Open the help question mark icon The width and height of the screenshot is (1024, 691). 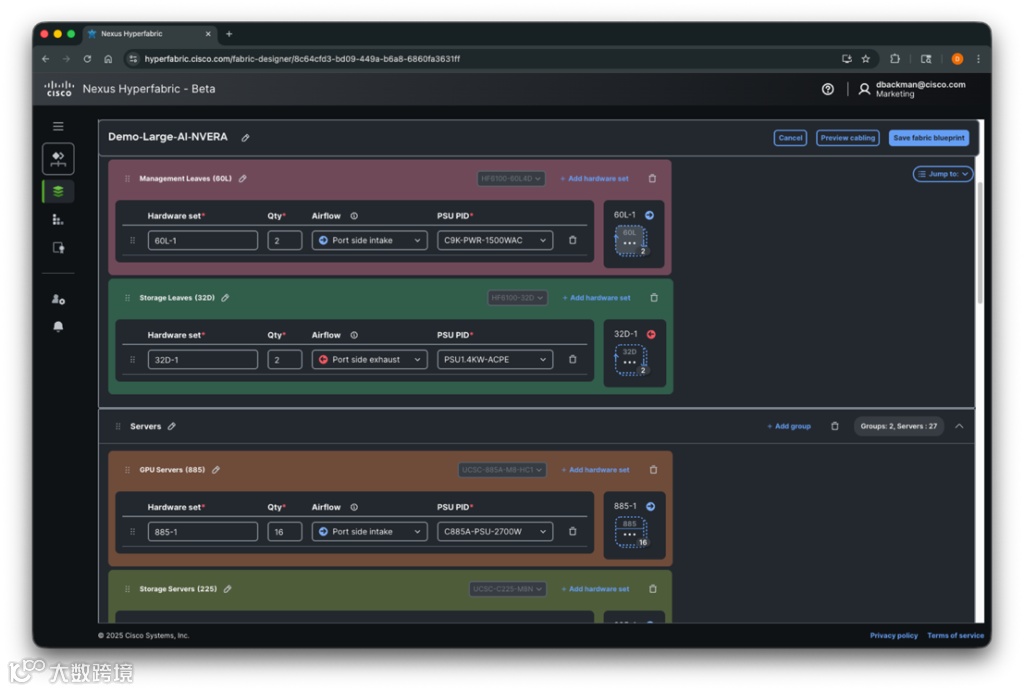tap(827, 89)
